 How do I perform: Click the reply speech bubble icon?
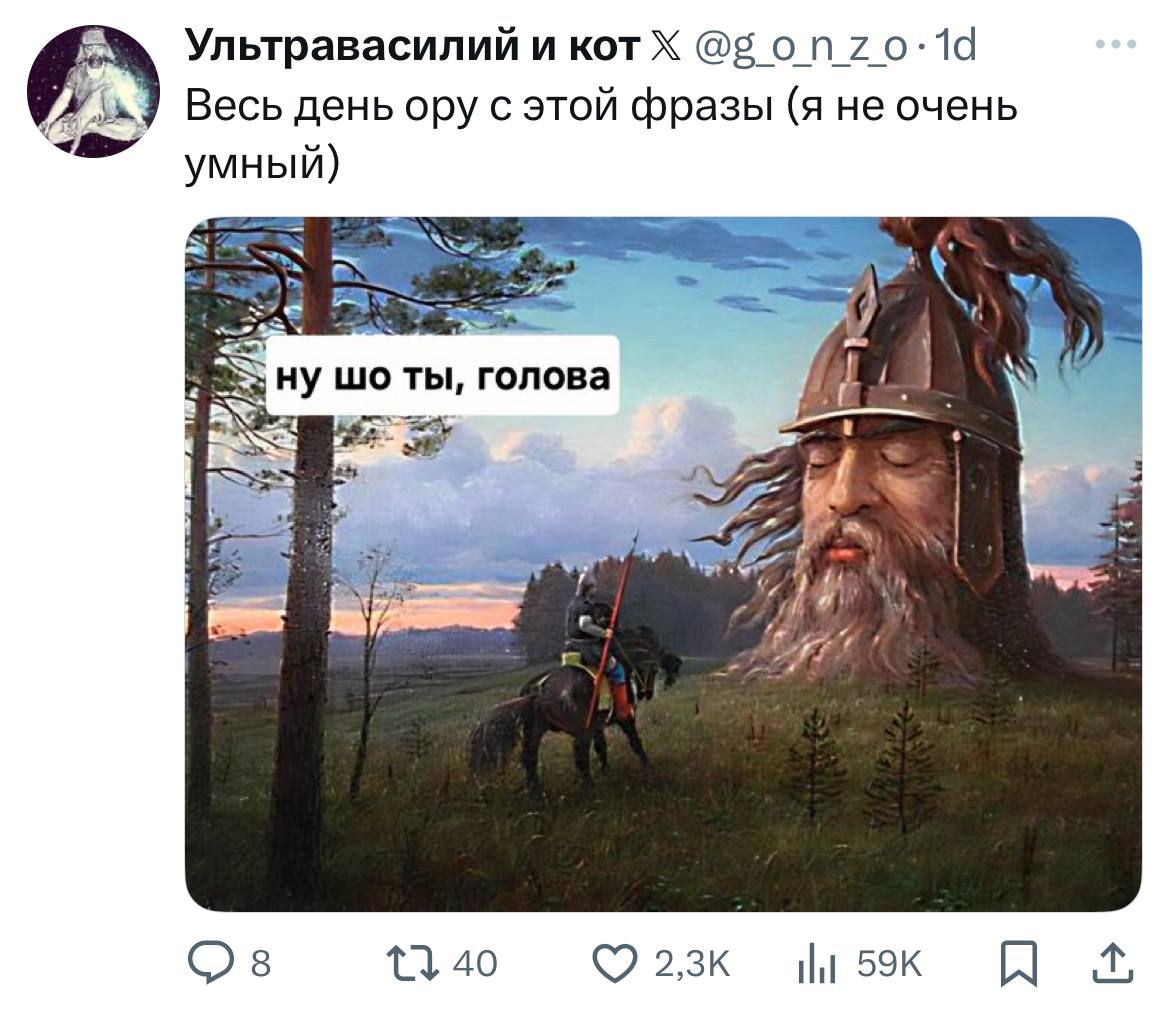click(x=210, y=962)
